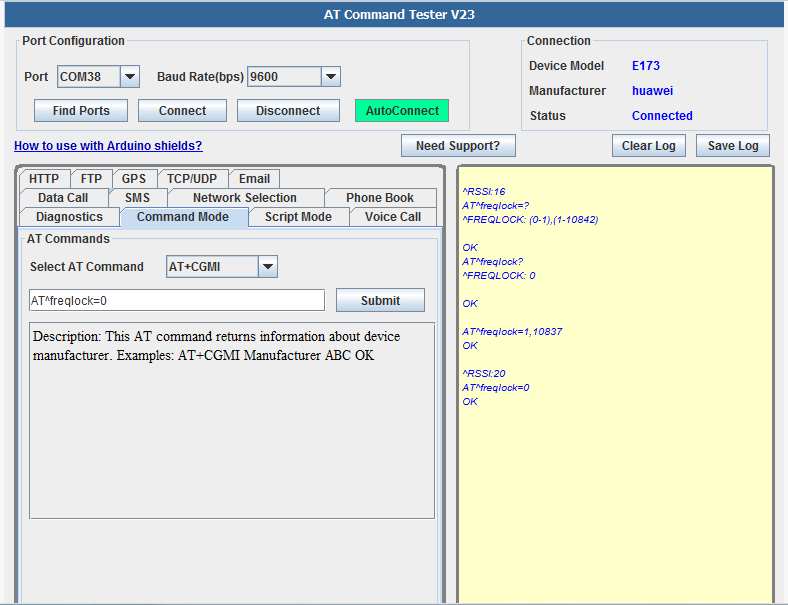This screenshot has height=605, width=788.
Task: Open the TCP/UDP tab
Action: (192, 179)
